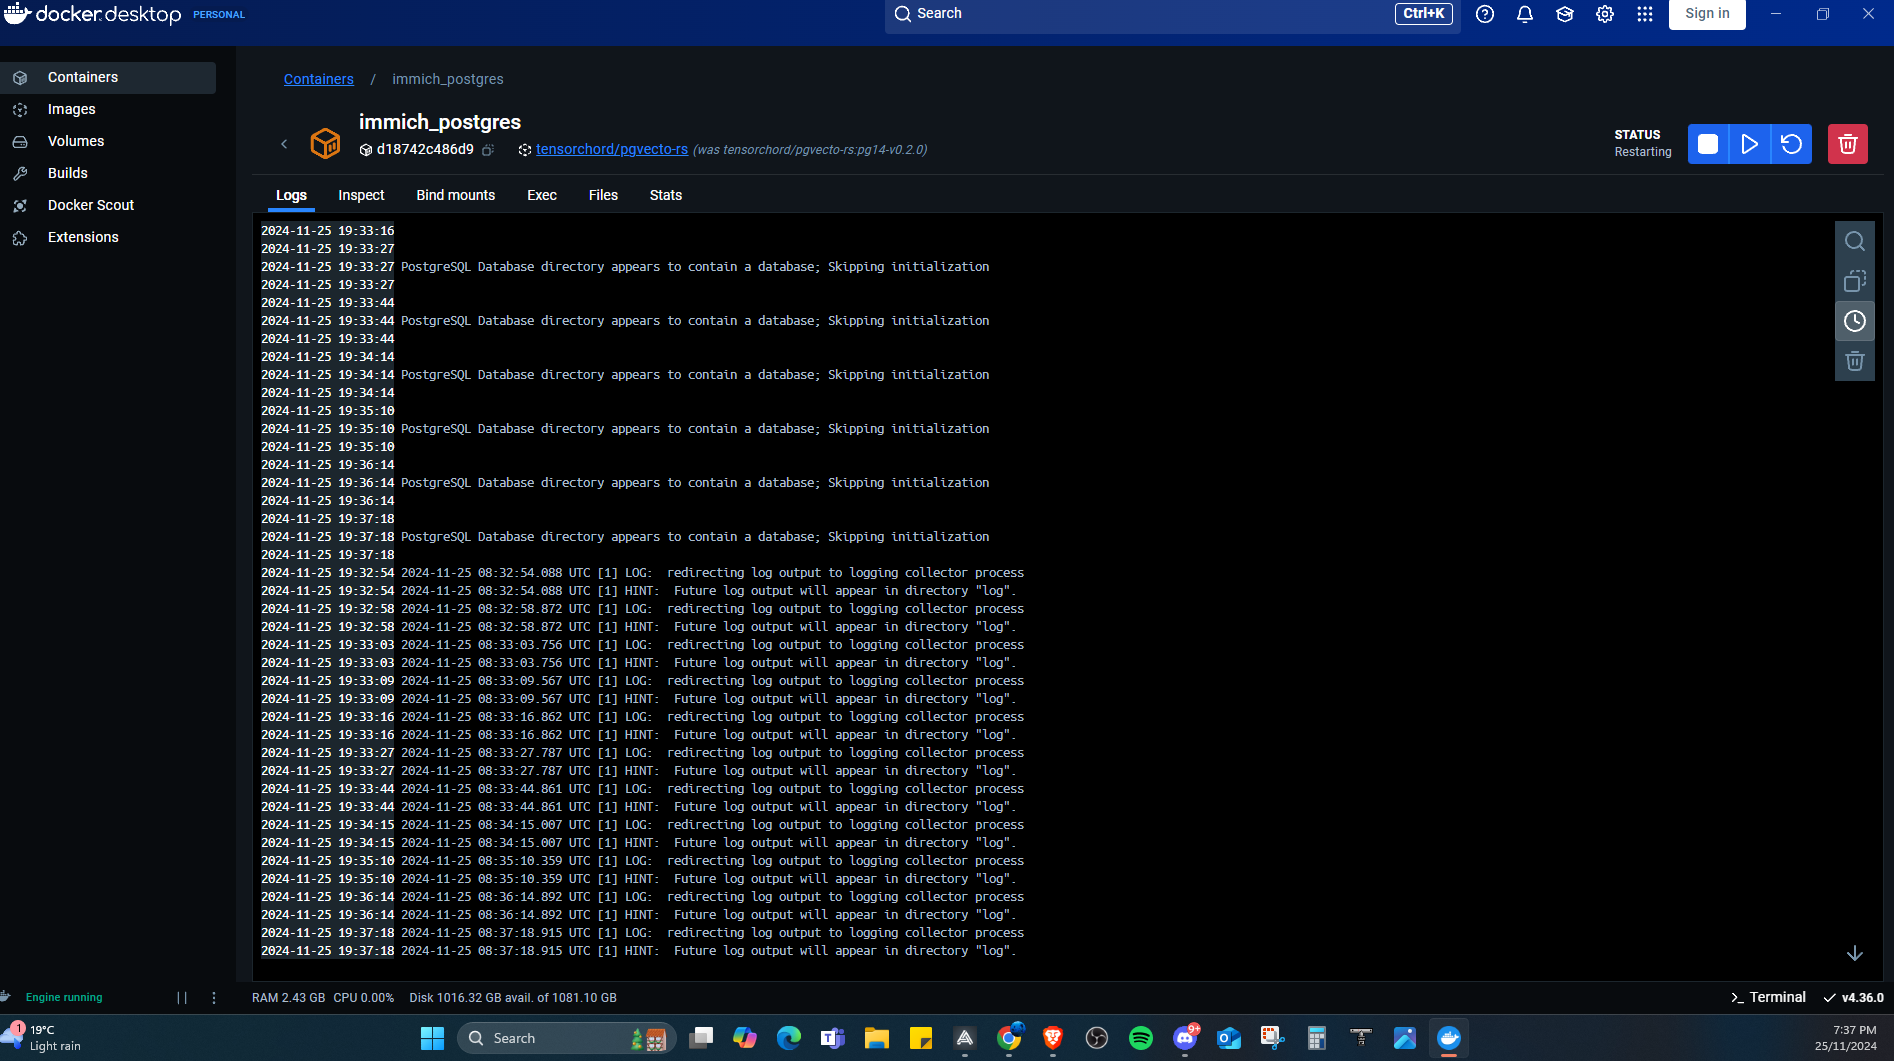Open the Help center question mark icon
Screen dimensions: 1894x1061
[1485, 14]
